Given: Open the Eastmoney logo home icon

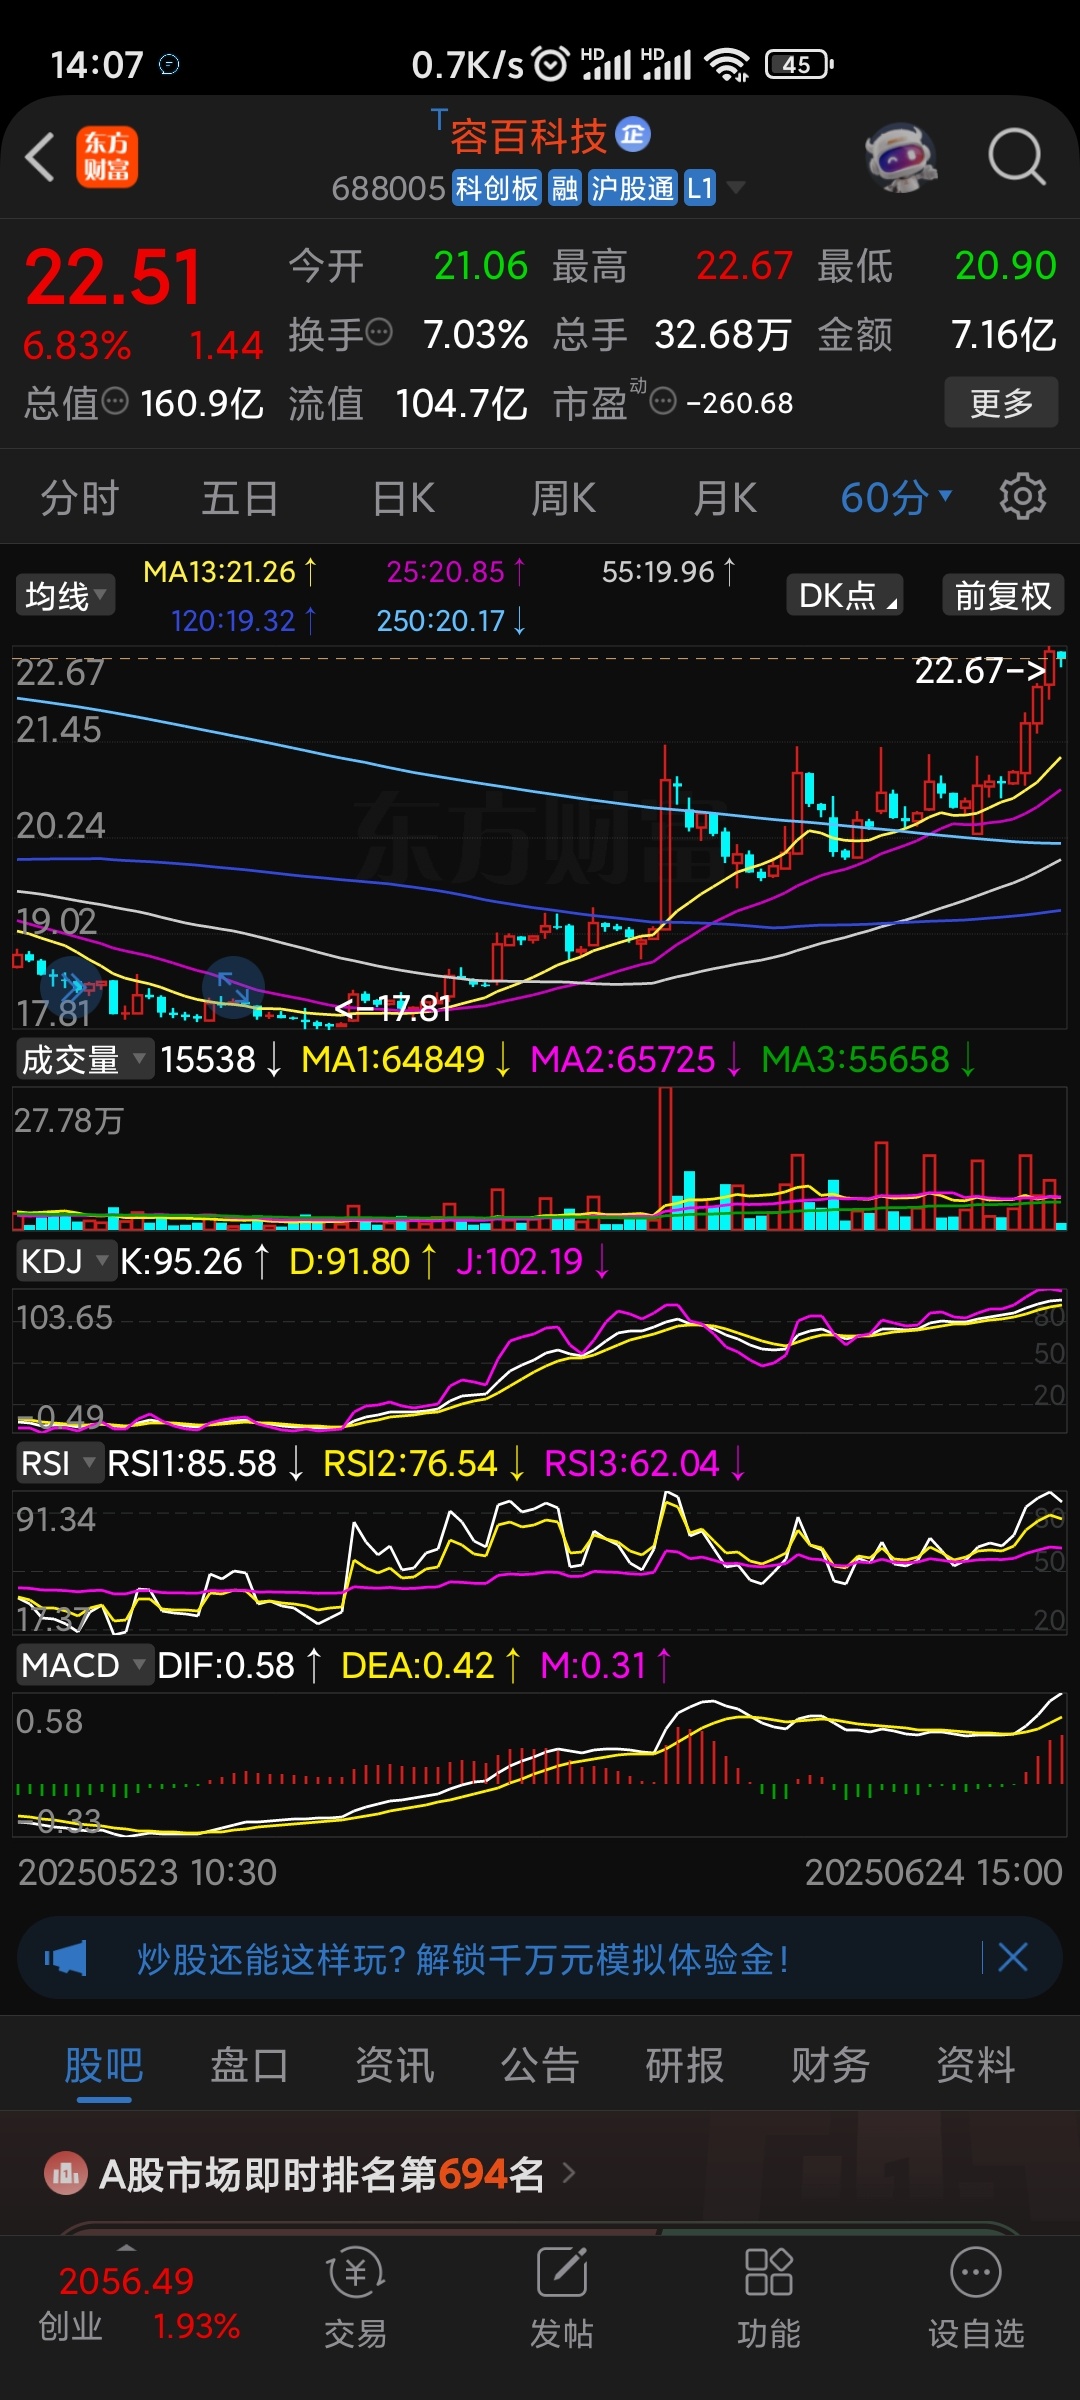Looking at the screenshot, I should pos(107,157).
